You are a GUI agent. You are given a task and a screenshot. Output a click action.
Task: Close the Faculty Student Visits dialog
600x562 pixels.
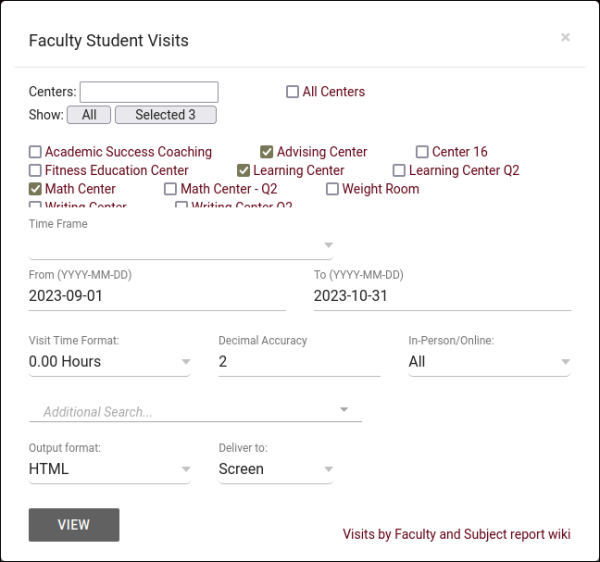coord(565,38)
